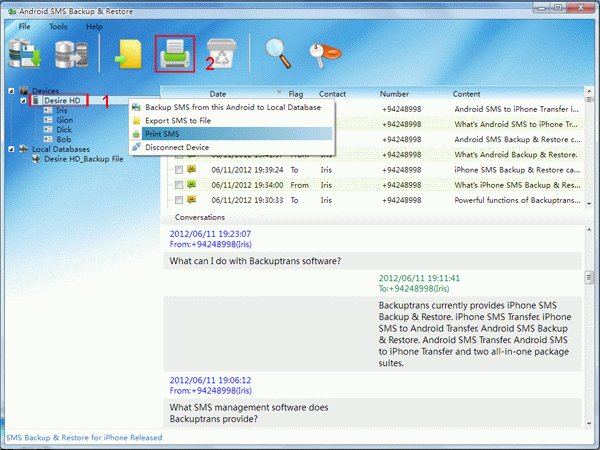Click the key registration toolbar icon
The width and height of the screenshot is (600, 450).
tap(325, 55)
